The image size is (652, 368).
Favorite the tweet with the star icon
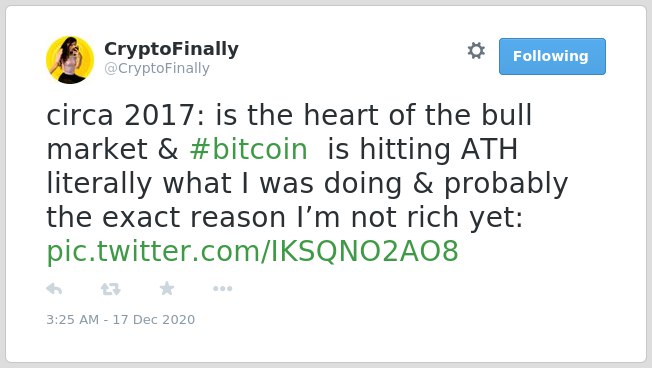pos(167,288)
